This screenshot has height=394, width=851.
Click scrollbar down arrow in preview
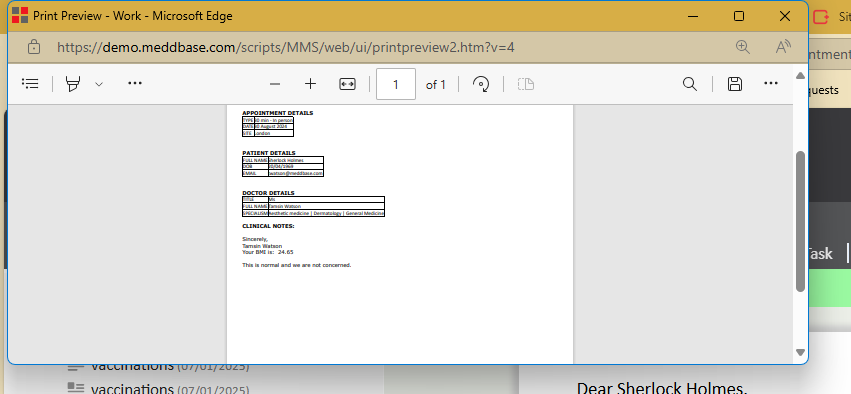800,352
